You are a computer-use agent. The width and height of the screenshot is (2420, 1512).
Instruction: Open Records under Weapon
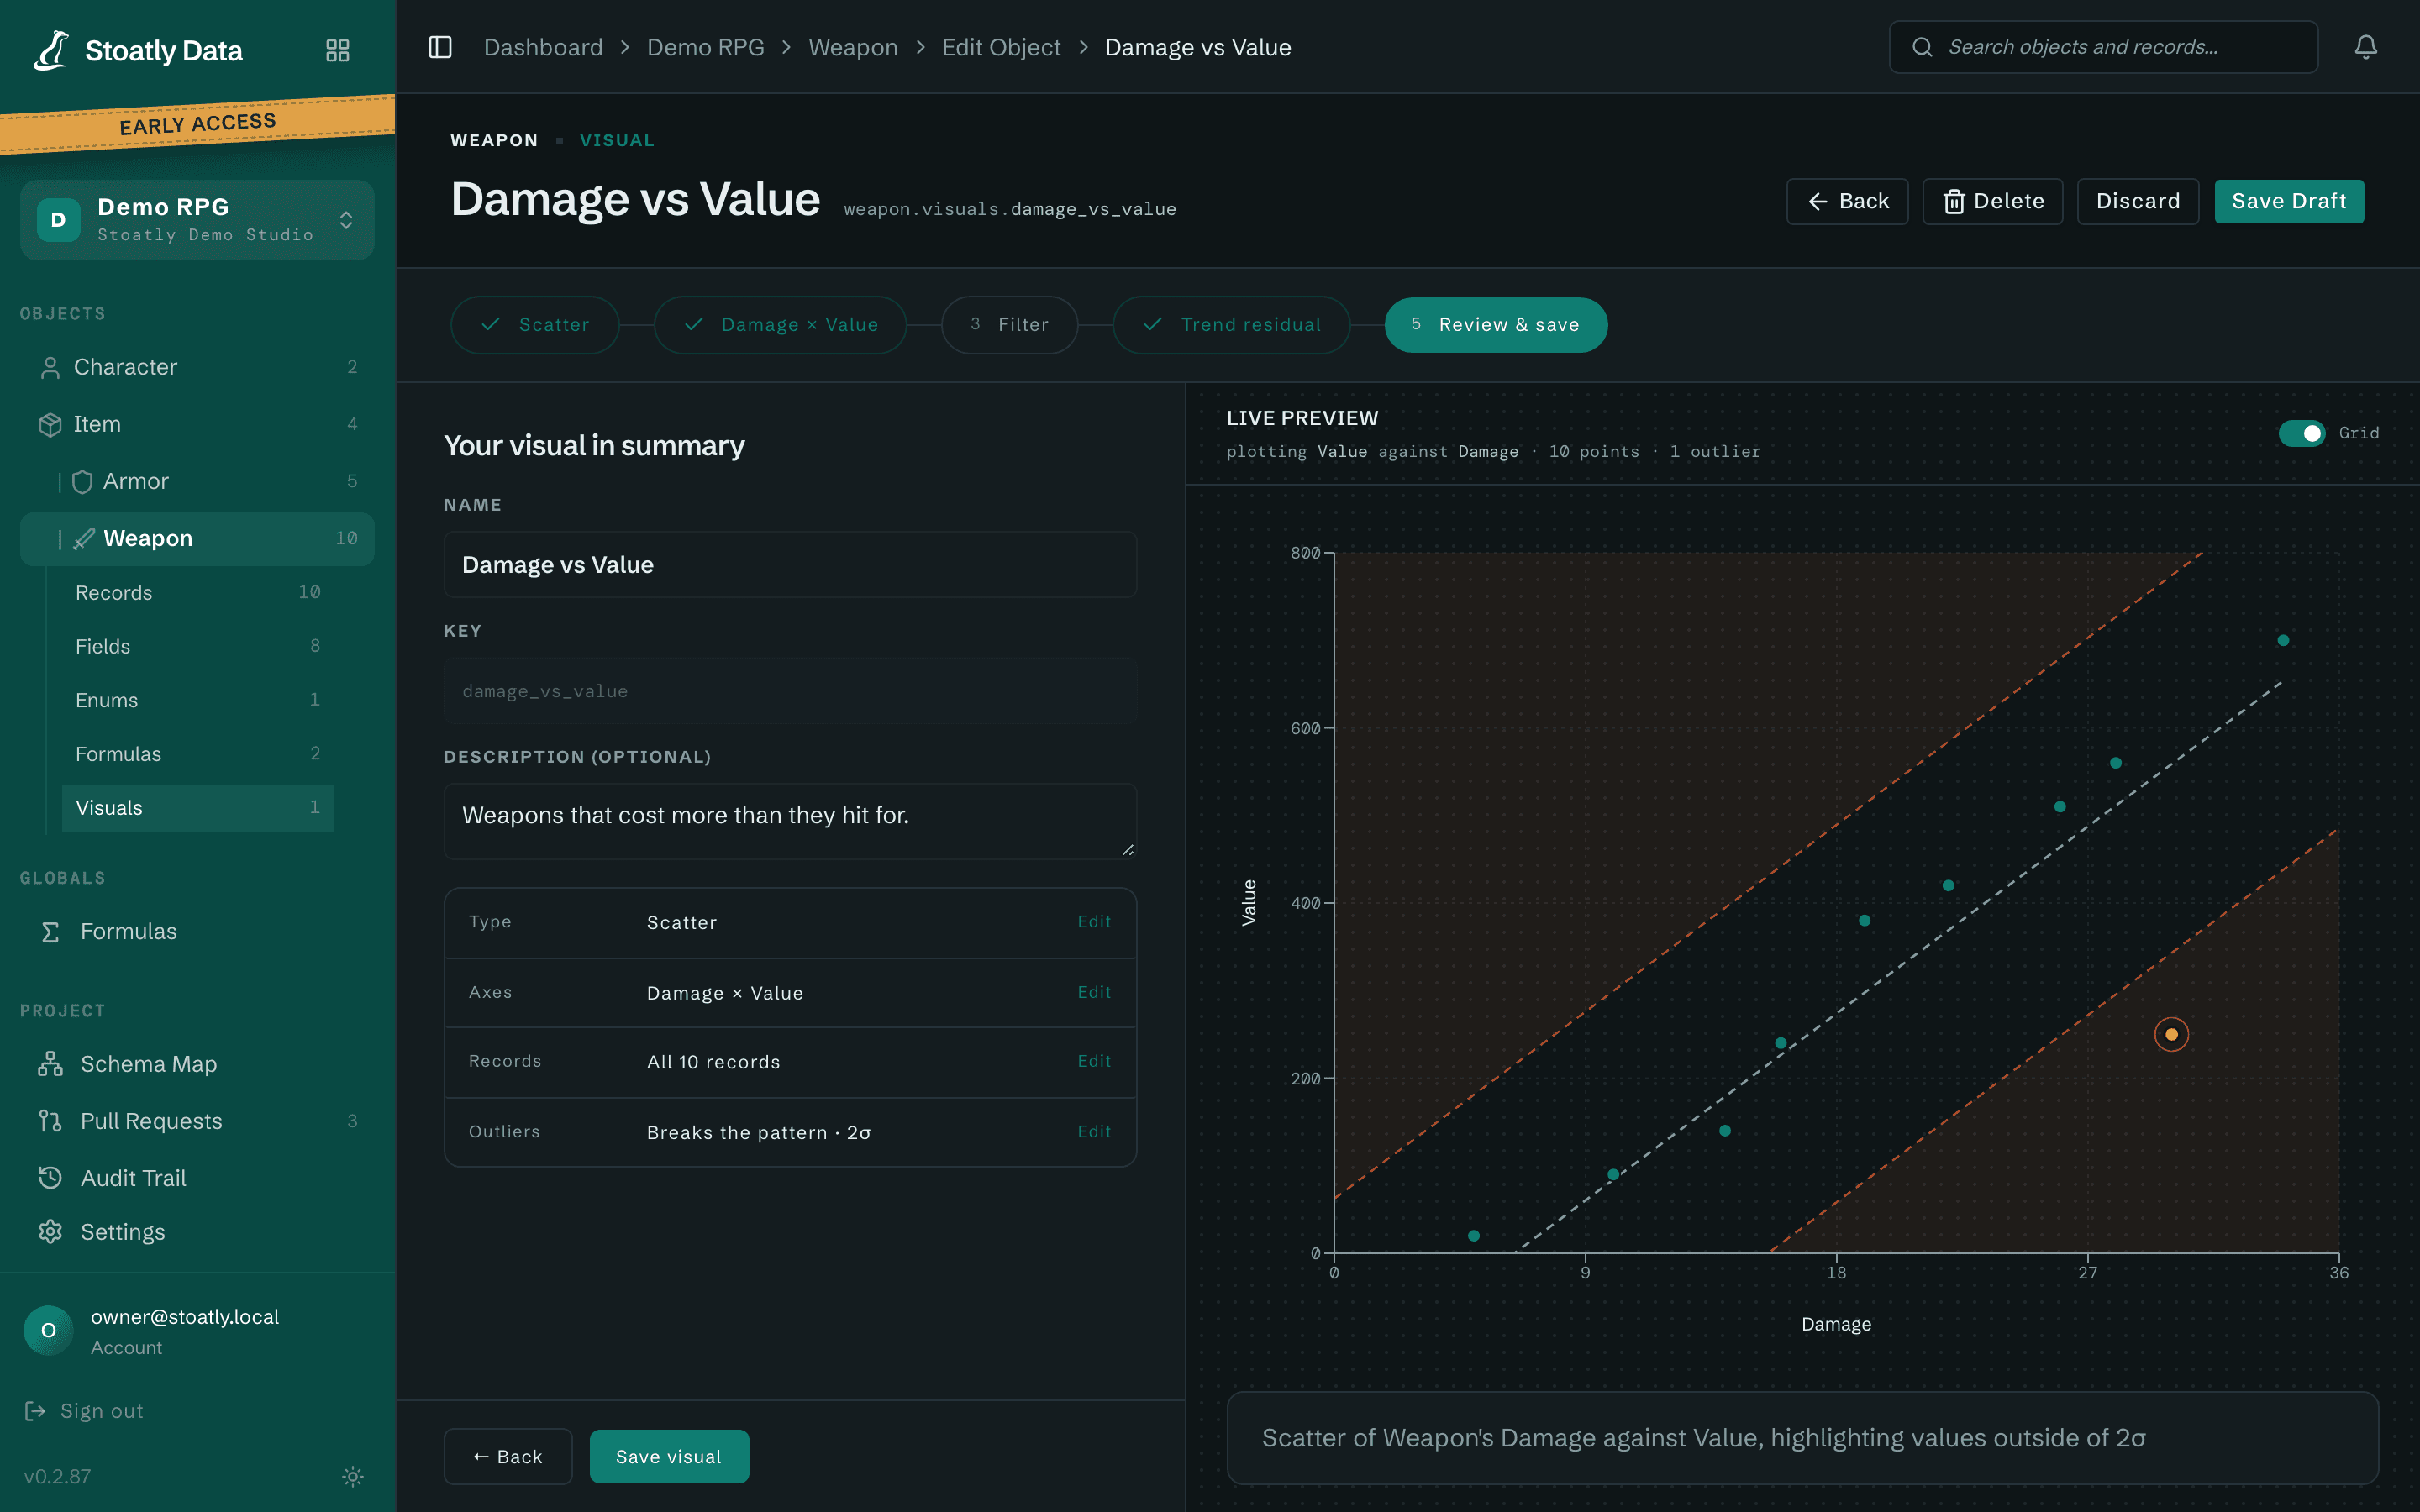tap(197, 593)
